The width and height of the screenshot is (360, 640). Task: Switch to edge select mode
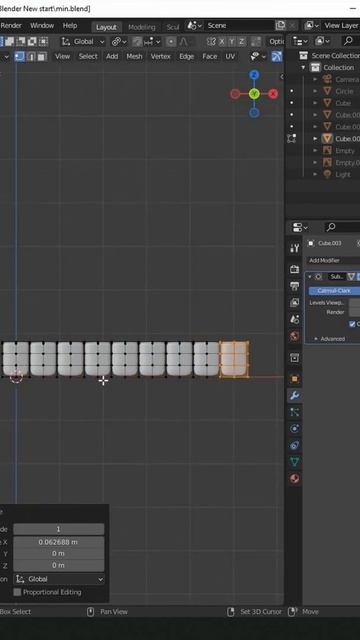31,56
